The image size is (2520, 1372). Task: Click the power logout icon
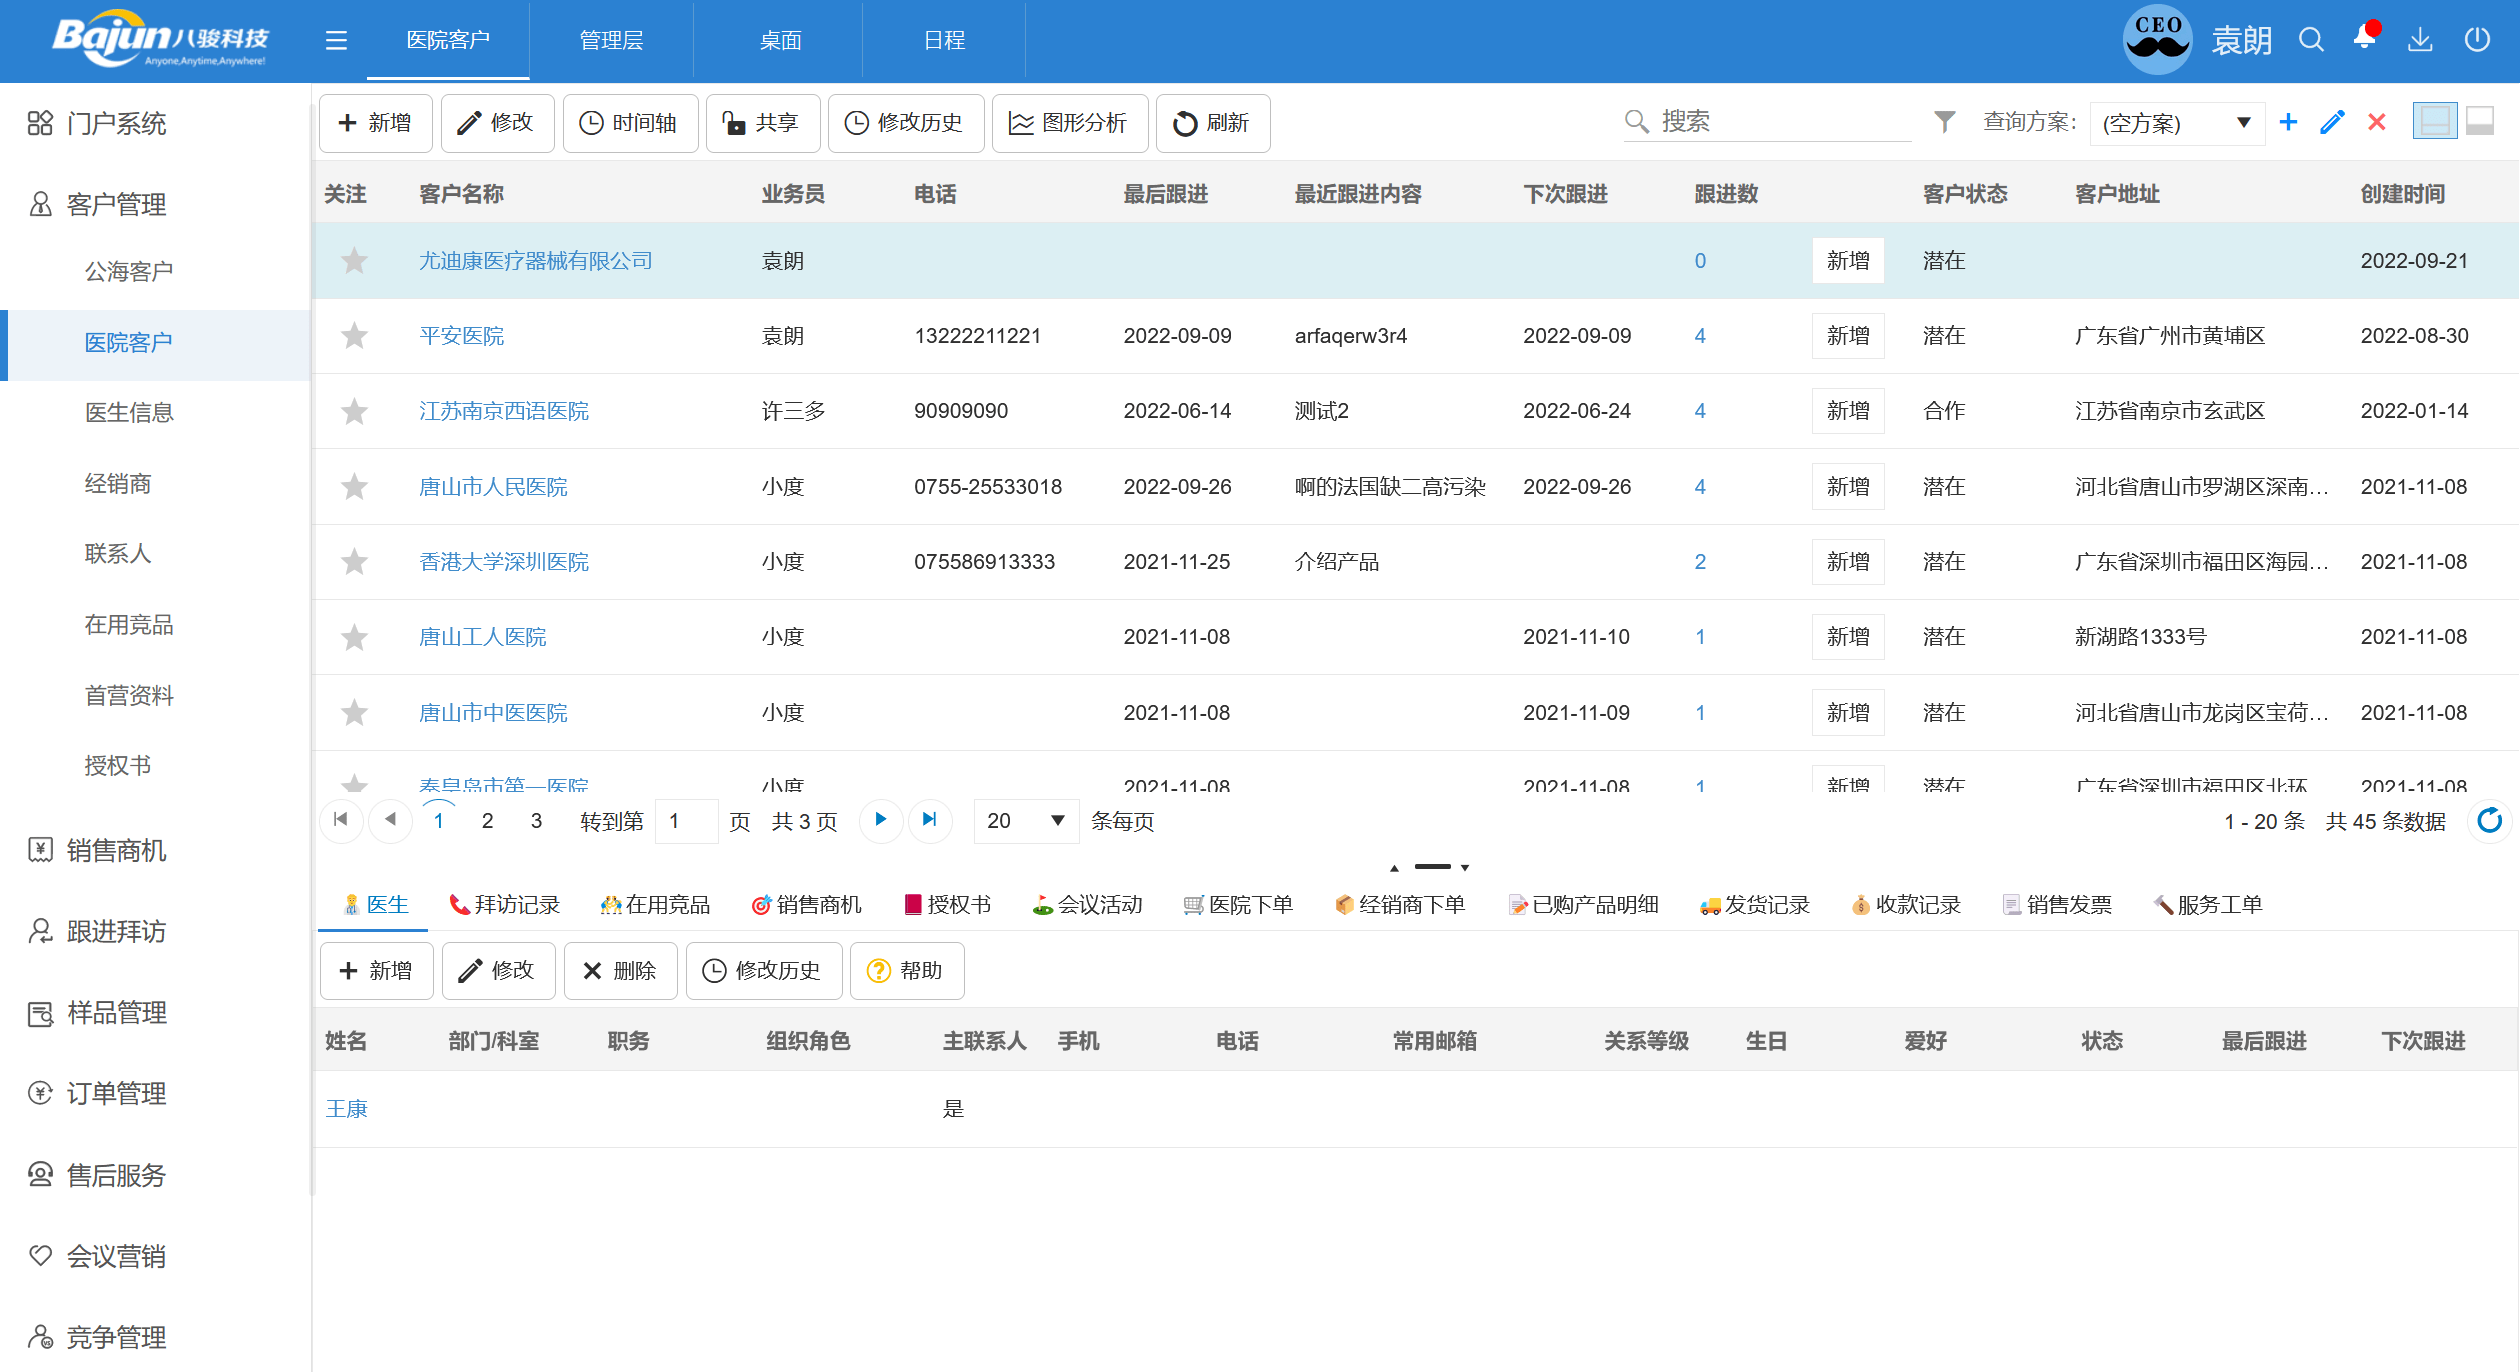2477,40
